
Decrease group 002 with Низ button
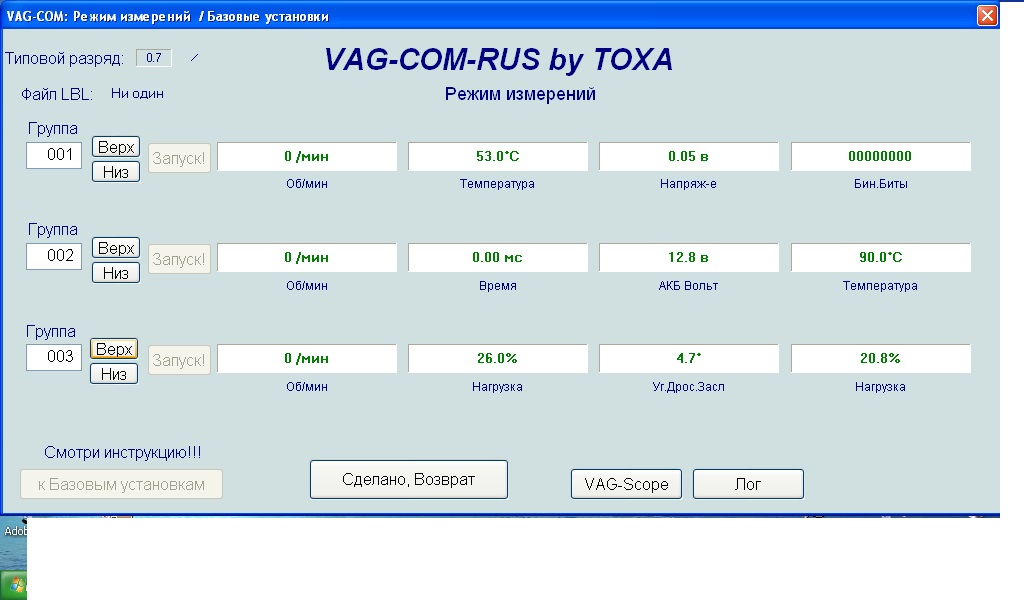tap(116, 273)
